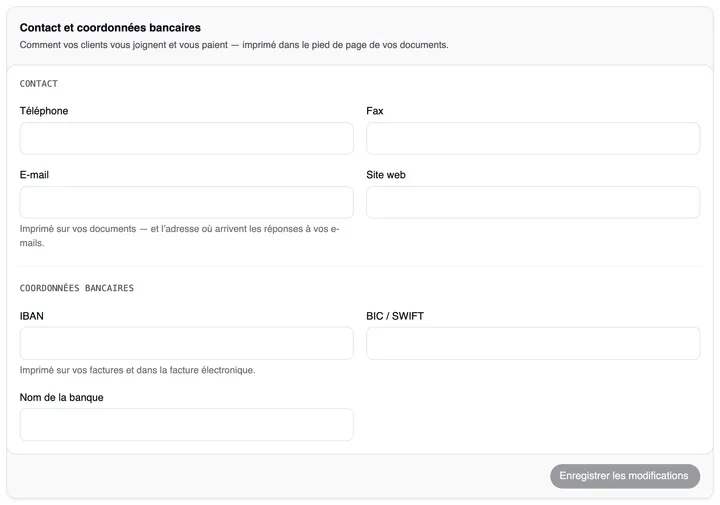Click the BIC / SWIFT input field

[x=533, y=343]
